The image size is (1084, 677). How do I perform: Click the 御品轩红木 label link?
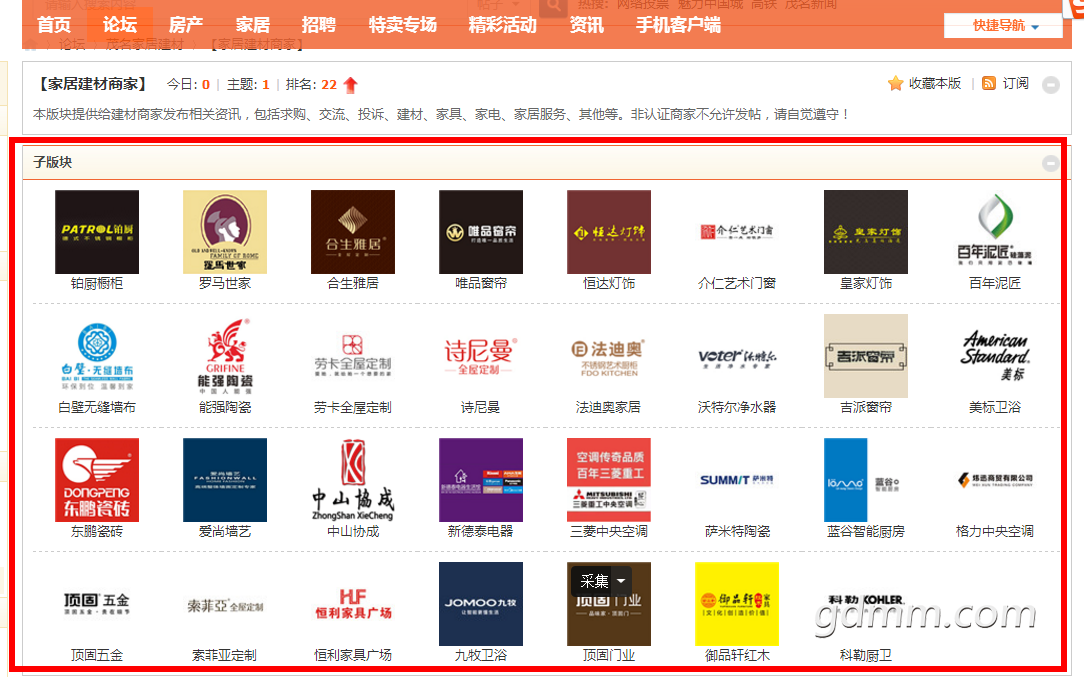[x=737, y=656]
